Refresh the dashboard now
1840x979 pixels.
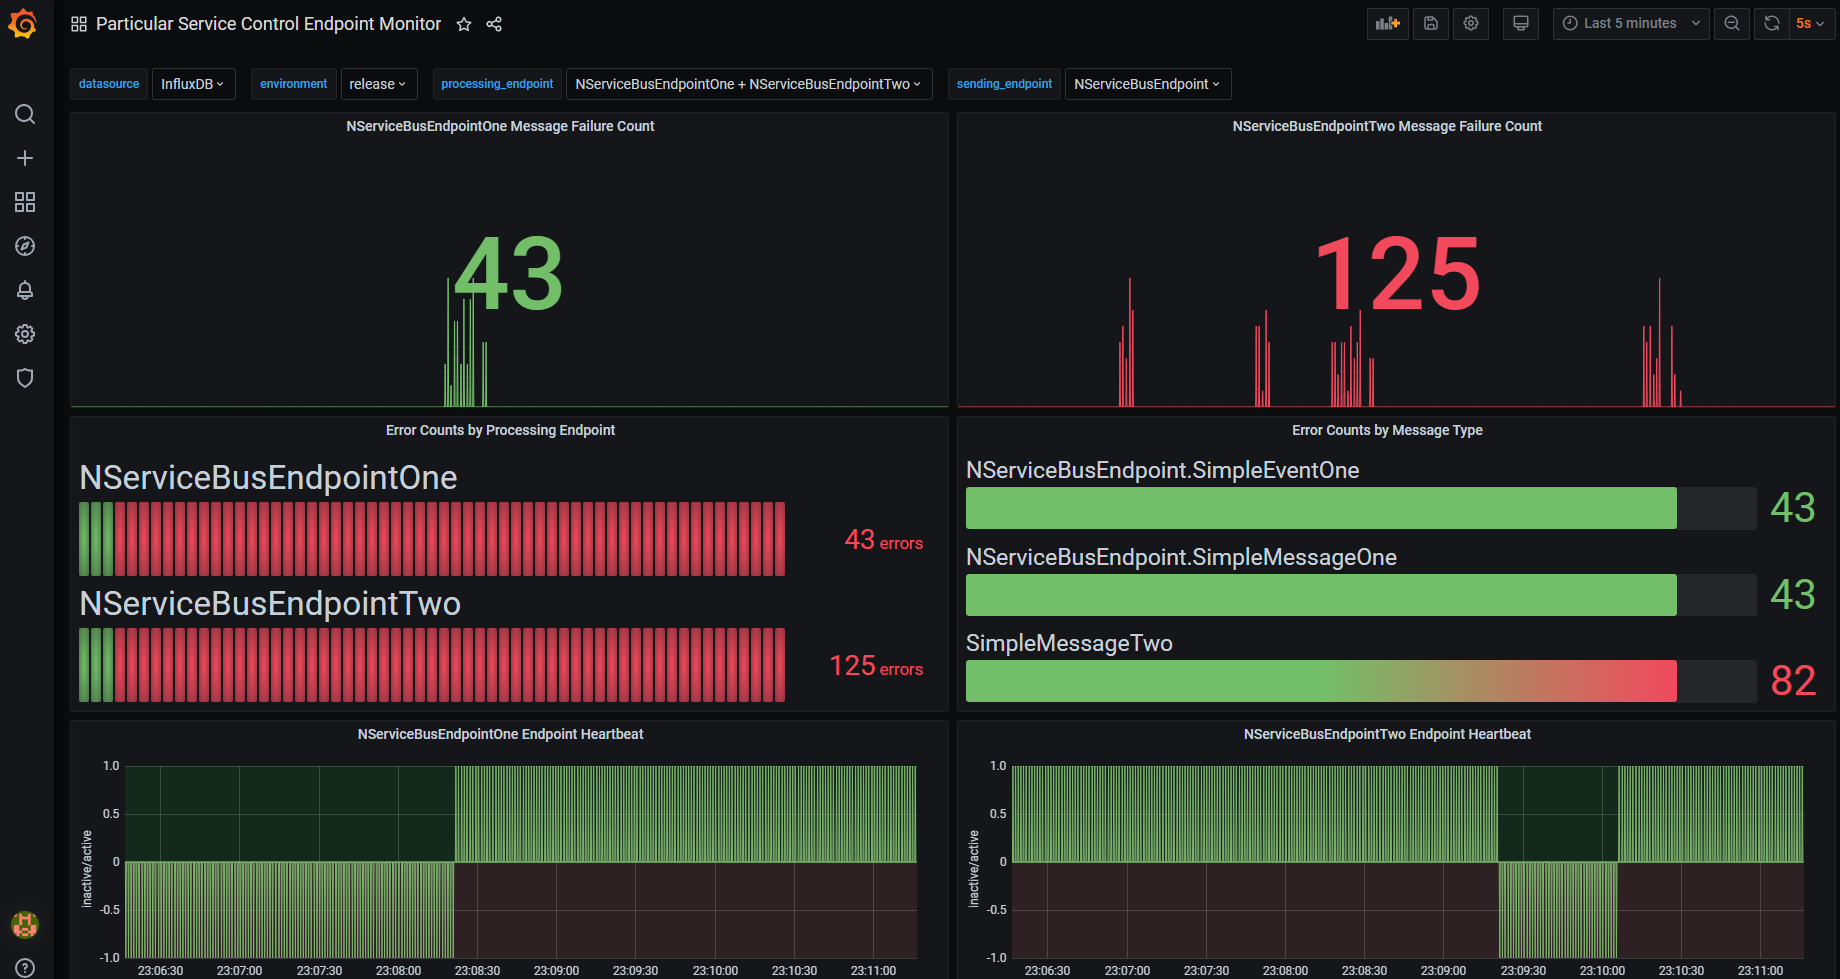point(1771,23)
